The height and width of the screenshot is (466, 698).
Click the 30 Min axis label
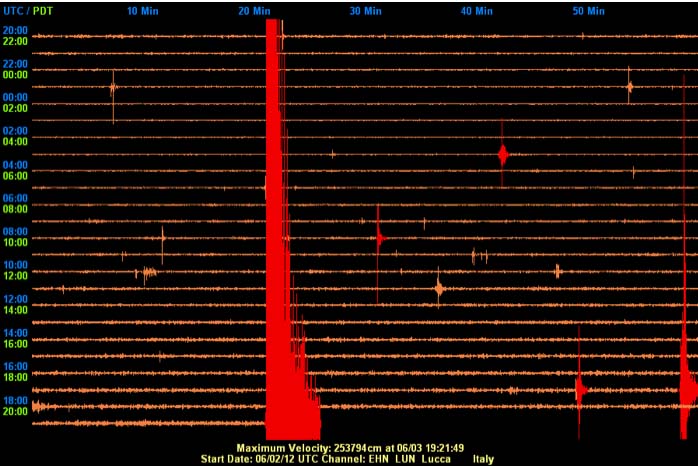(x=365, y=11)
